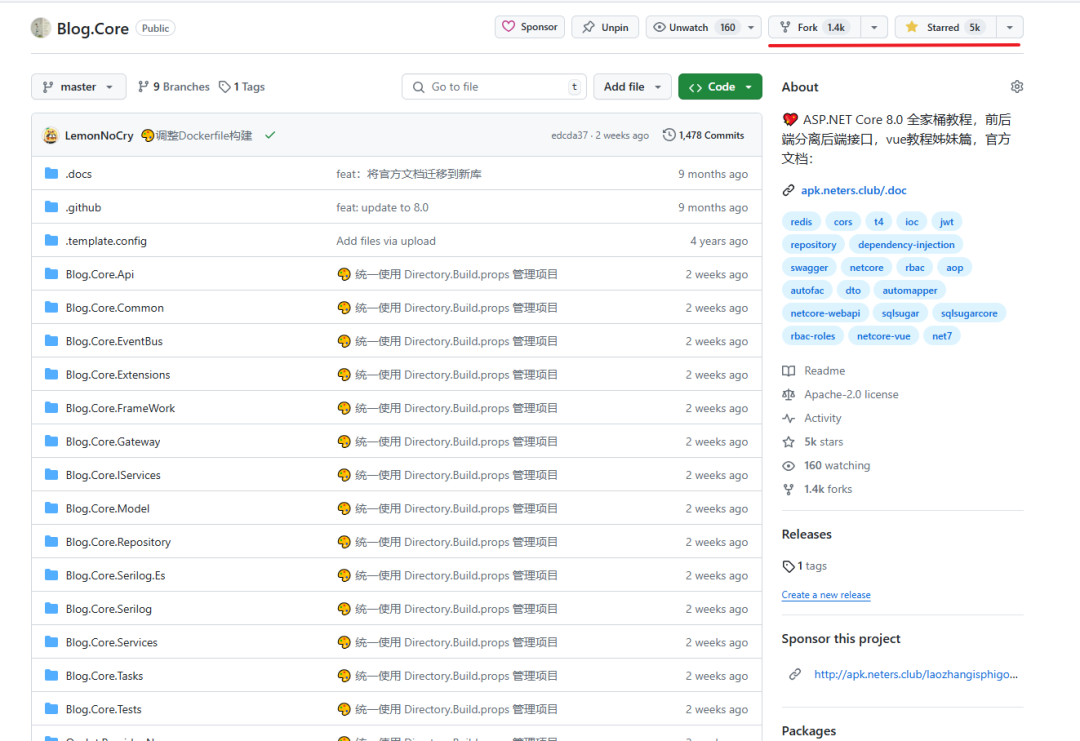The width and height of the screenshot is (1080, 741).
Task: Expand the Unwatch notification options arrow
Action: coord(751,28)
